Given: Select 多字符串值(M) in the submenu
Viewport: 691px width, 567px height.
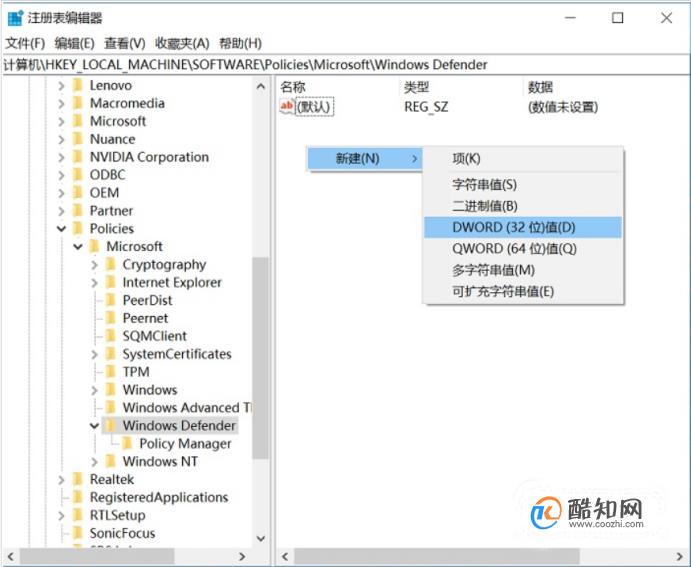Looking at the screenshot, I should pos(523,270).
